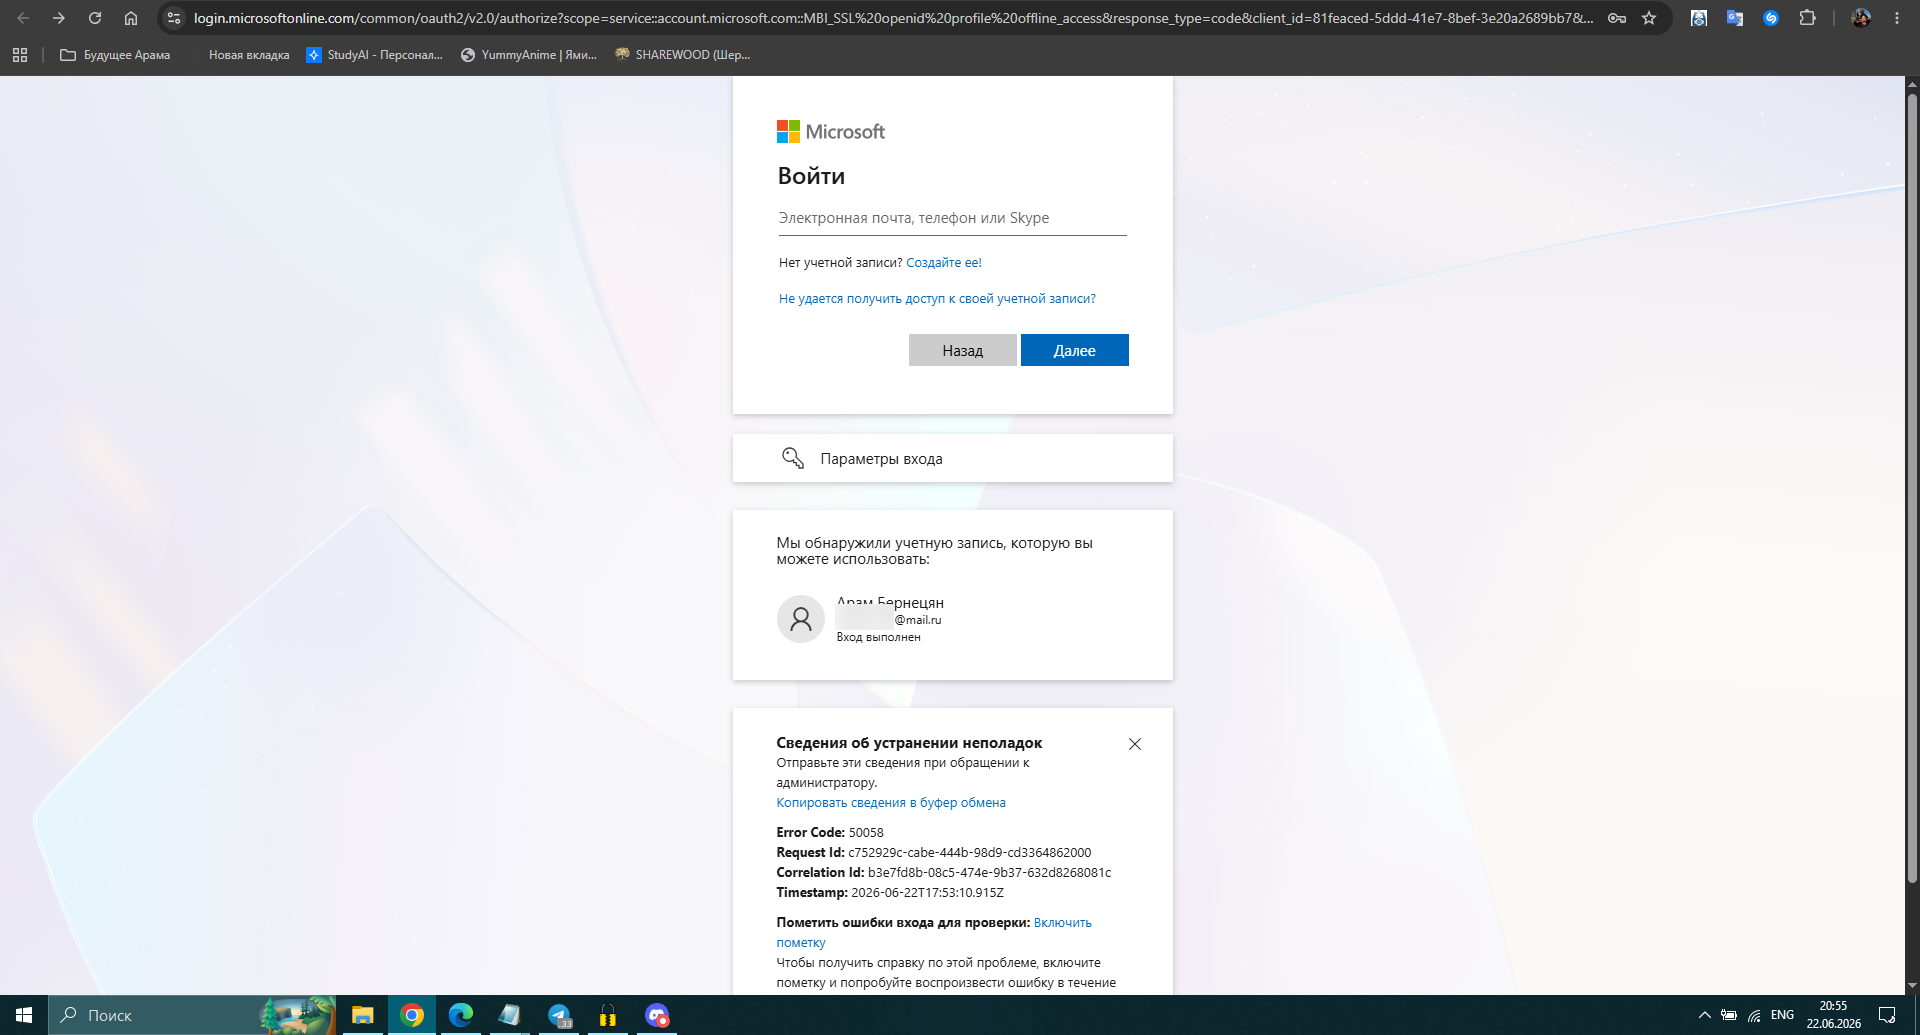The image size is (1920, 1035).
Task: Click the Далее button
Action: (x=1075, y=350)
